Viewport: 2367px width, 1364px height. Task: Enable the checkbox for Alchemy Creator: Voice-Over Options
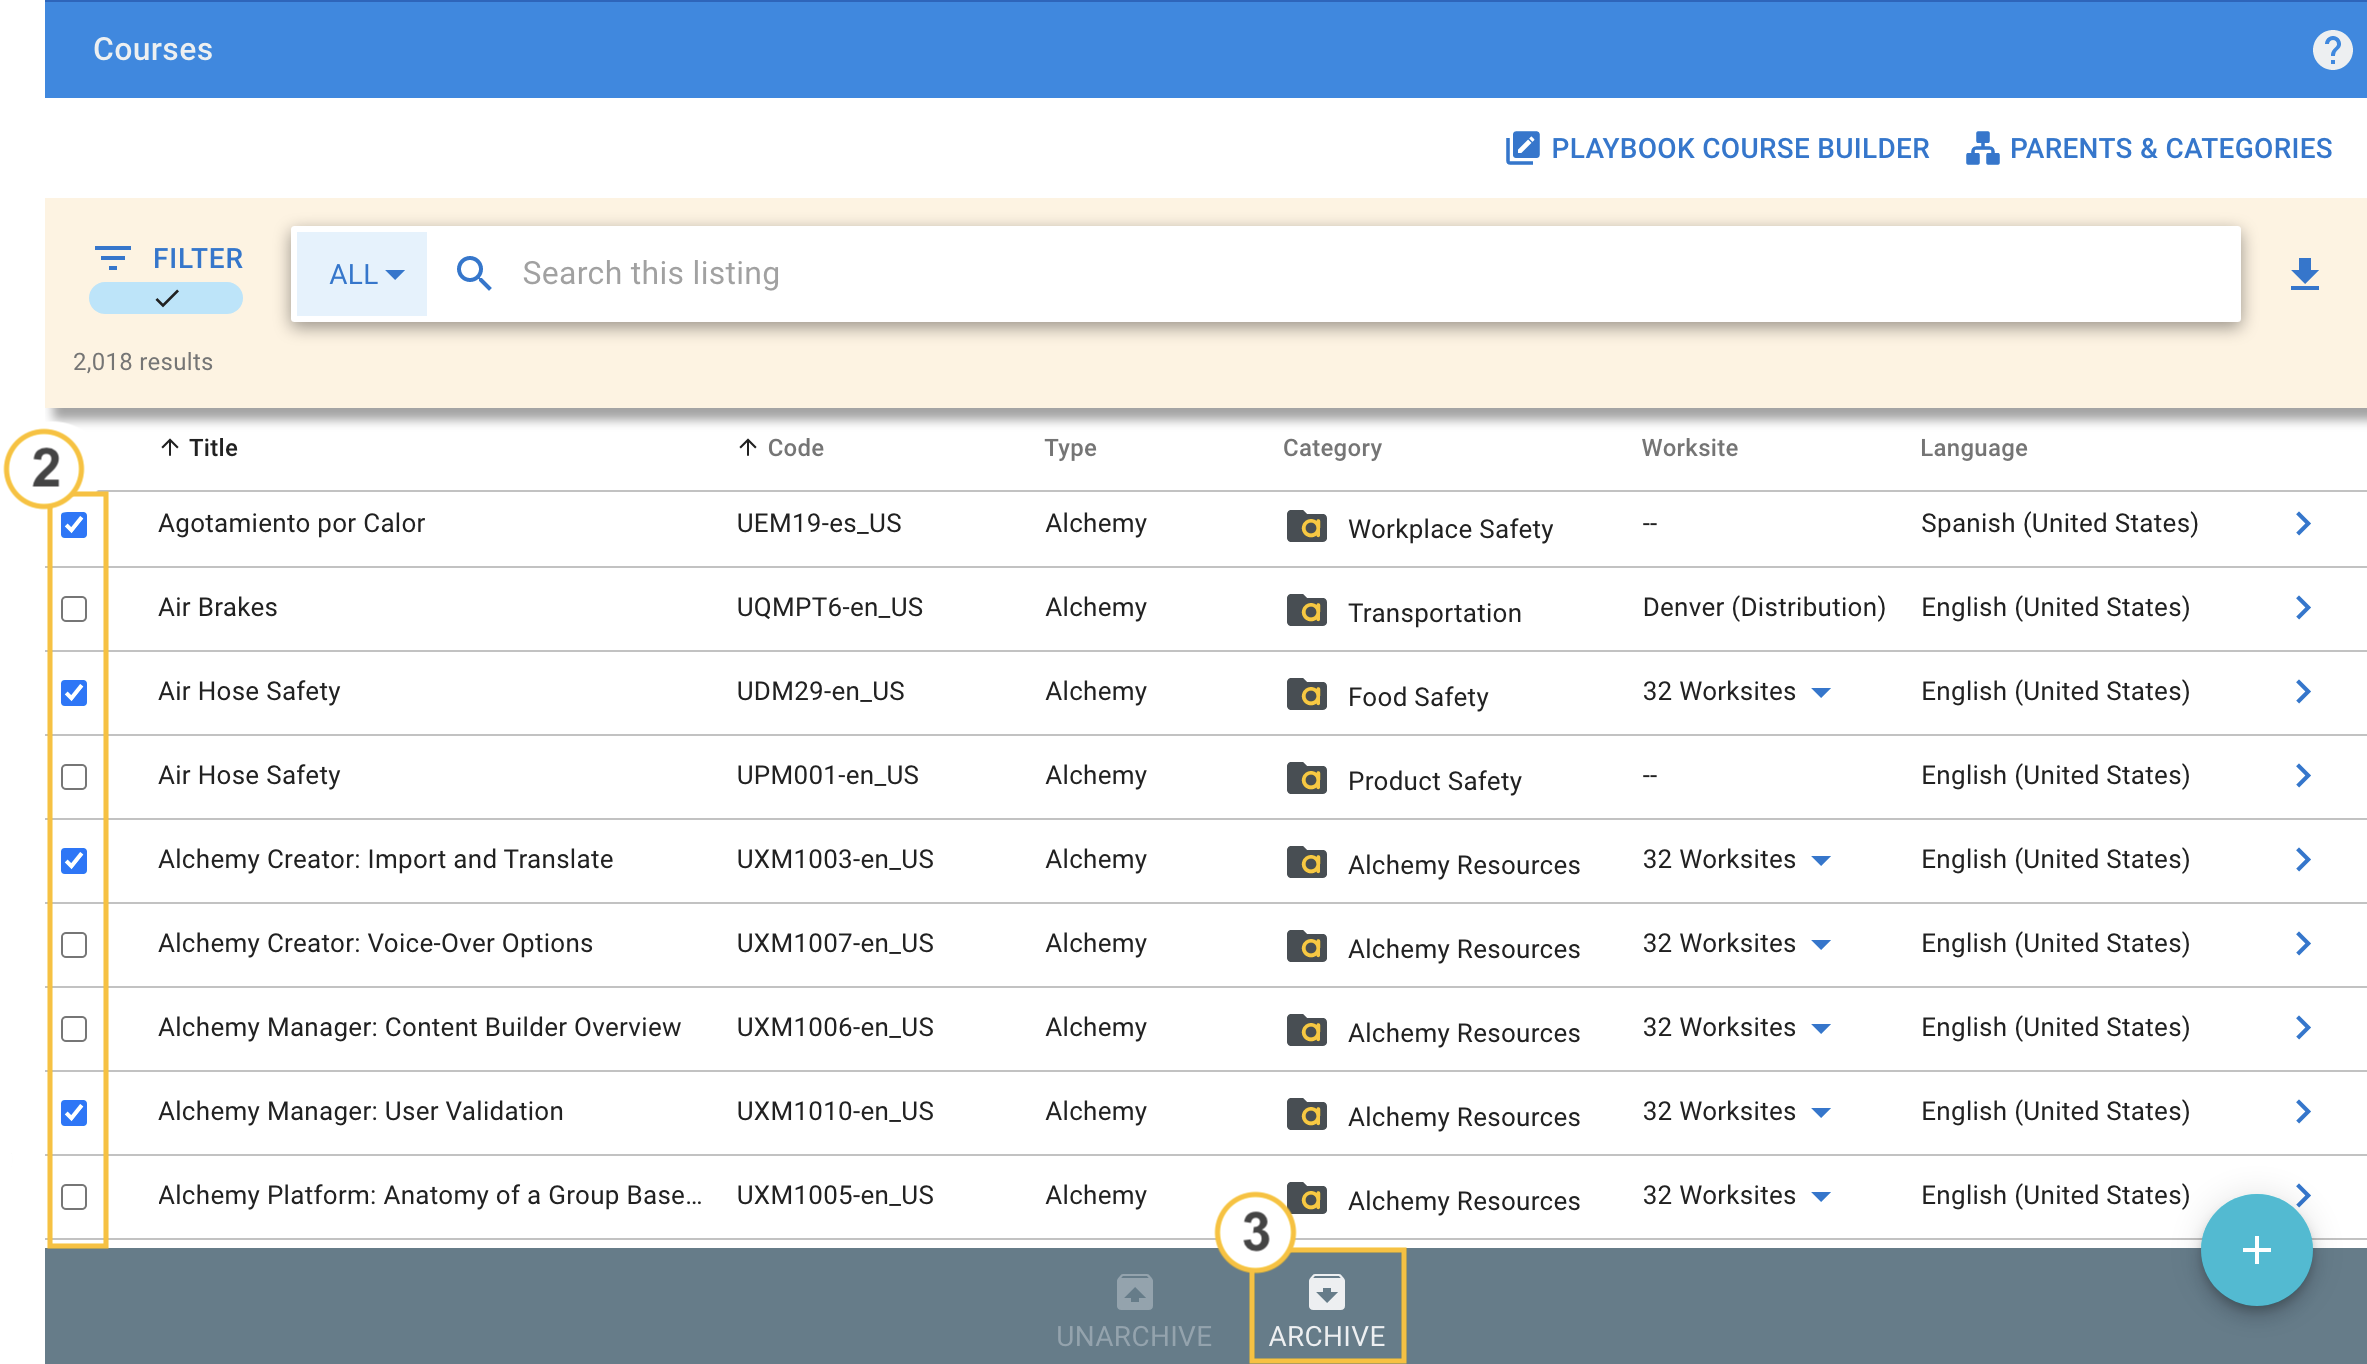point(74,944)
